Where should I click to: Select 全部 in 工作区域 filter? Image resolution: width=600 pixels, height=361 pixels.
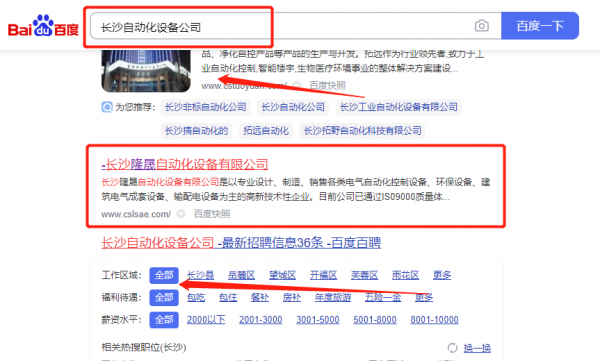coord(164,275)
